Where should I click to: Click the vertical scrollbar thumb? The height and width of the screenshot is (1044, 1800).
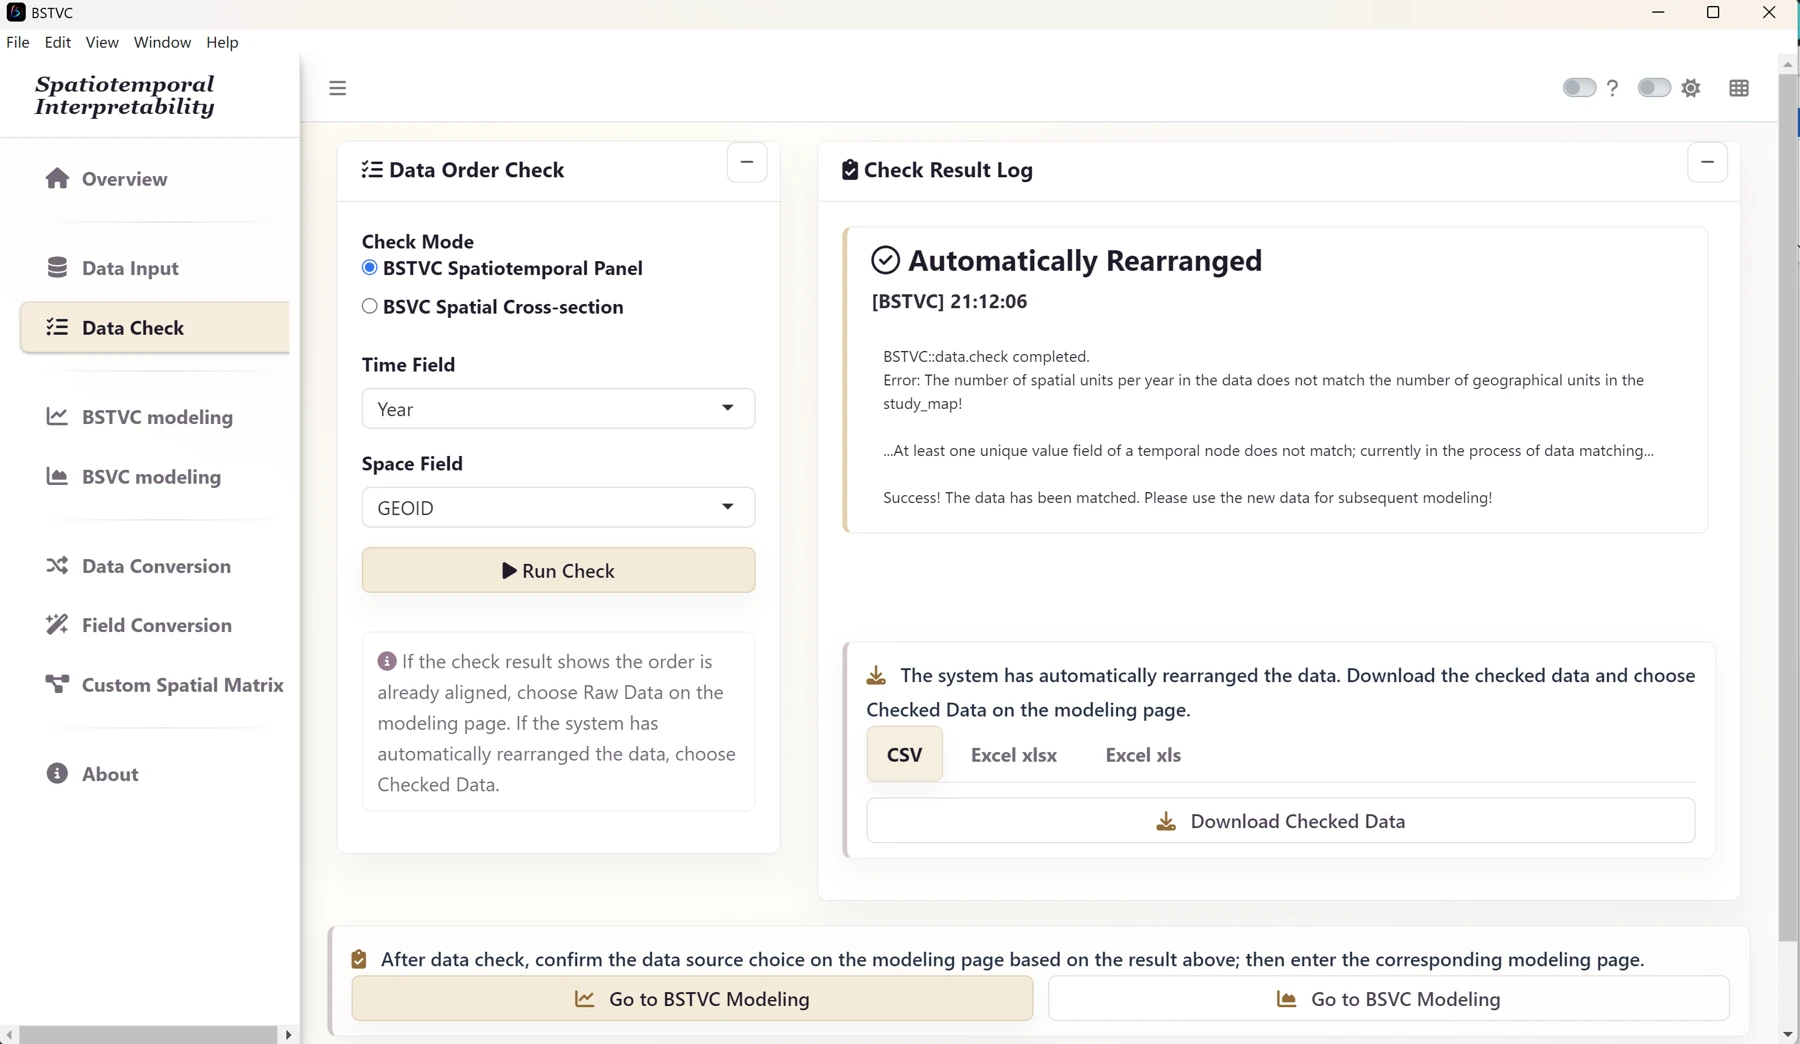(1788, 506)
